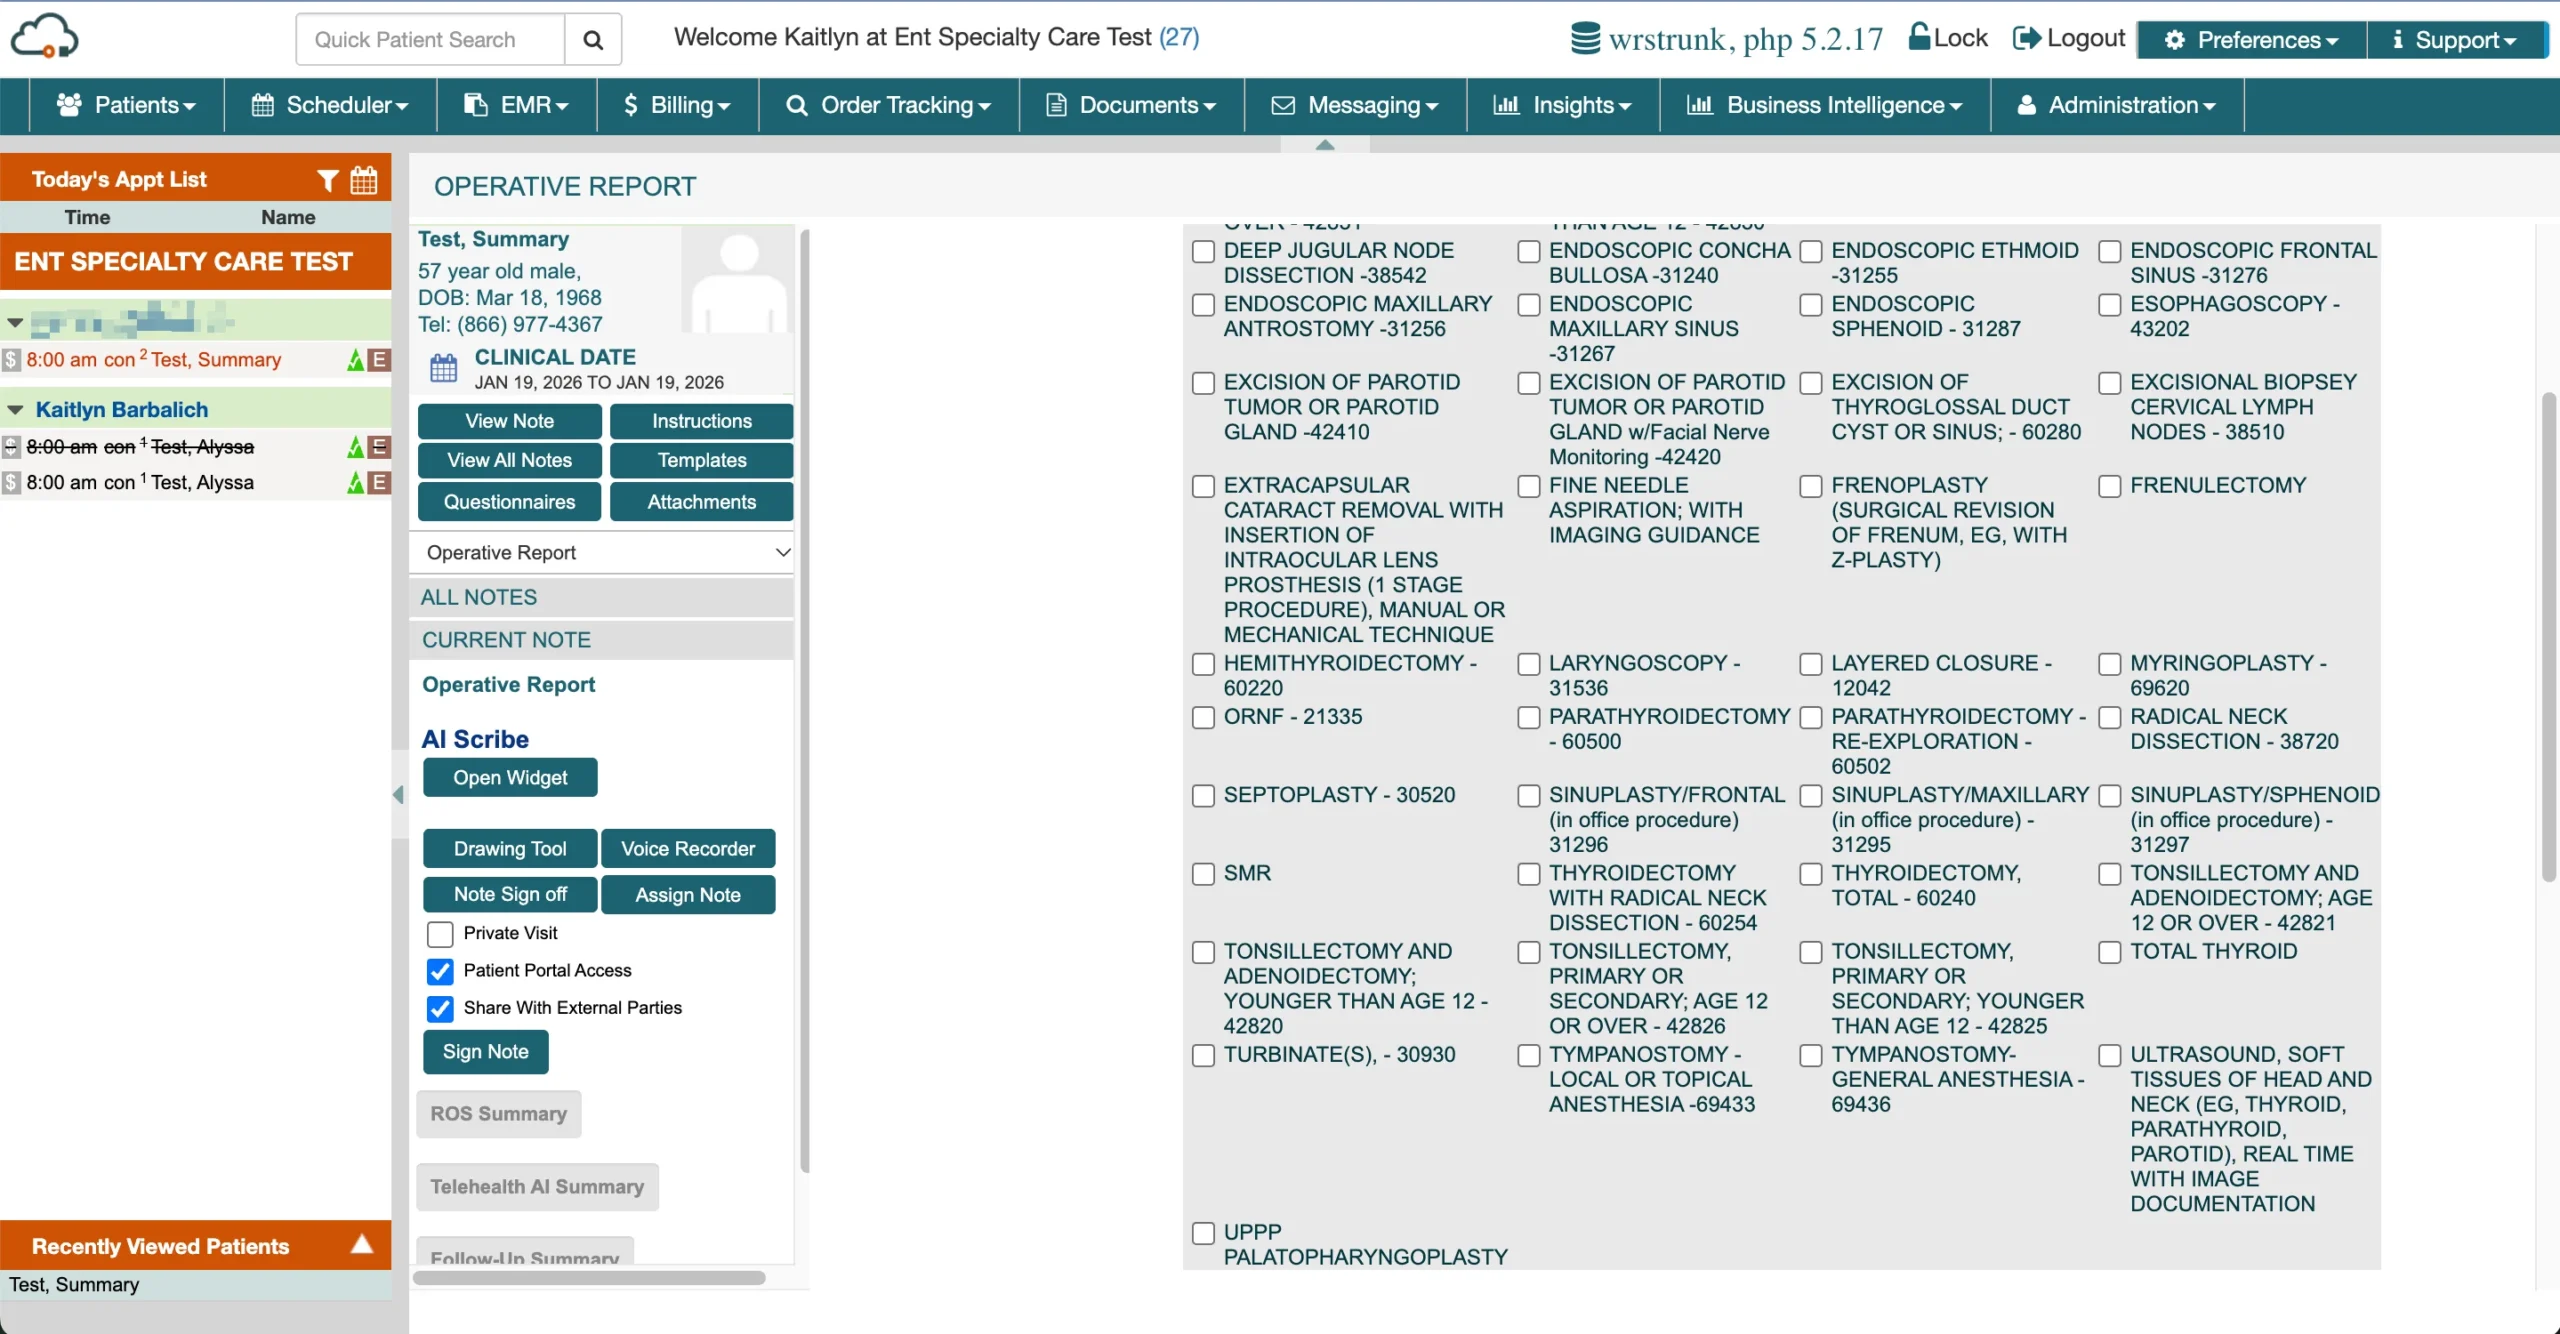The width and height of the screenshot is (2560, 1334).
Task: Enable the Private Visit checkbox
Action: 439,934
